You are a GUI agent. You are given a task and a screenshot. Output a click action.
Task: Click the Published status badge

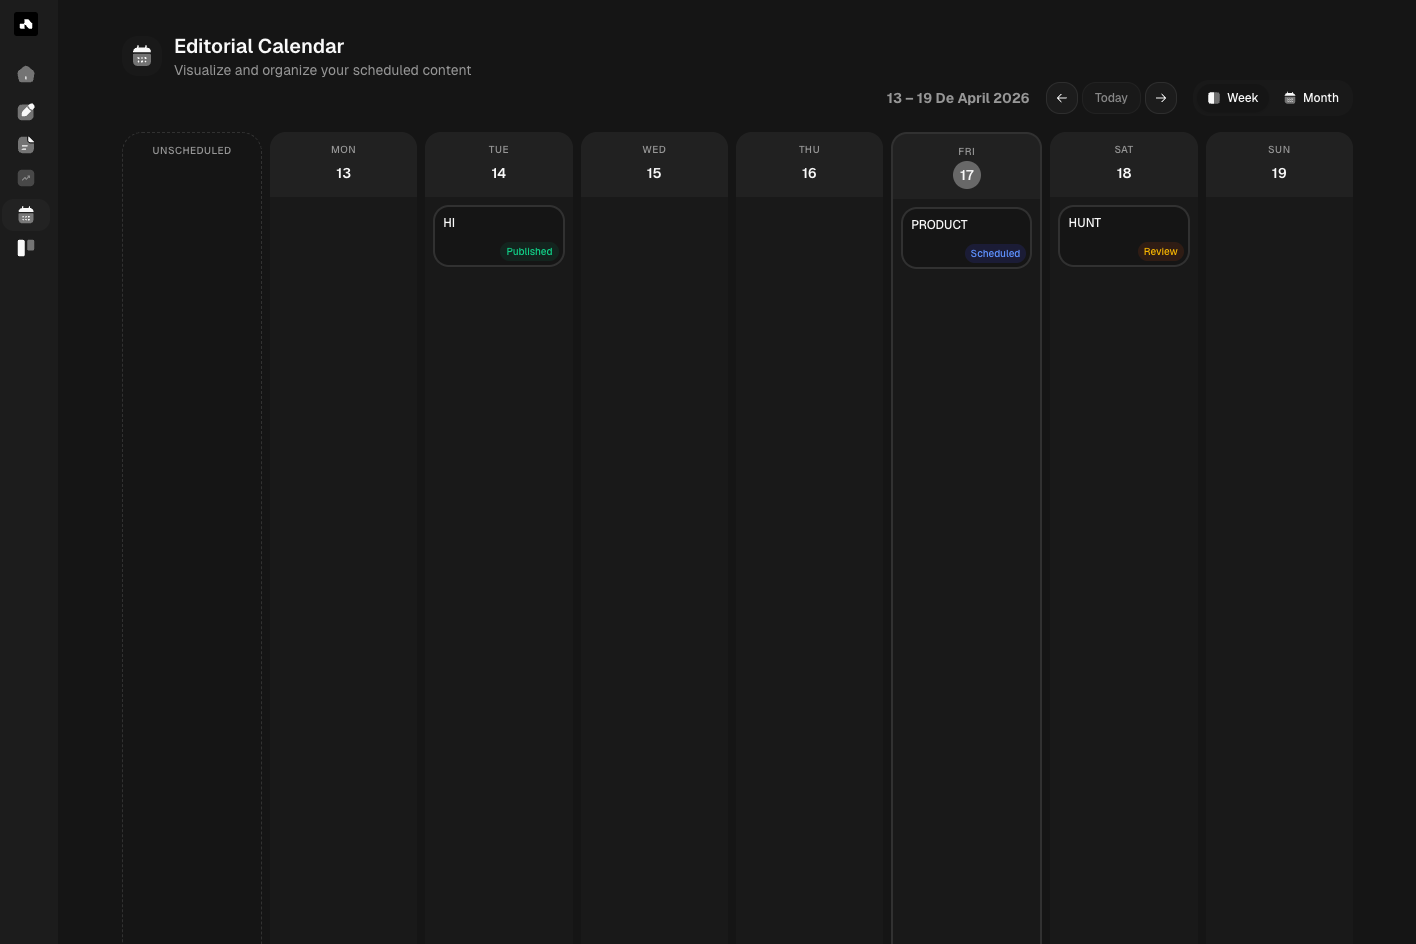pos(529,252)
